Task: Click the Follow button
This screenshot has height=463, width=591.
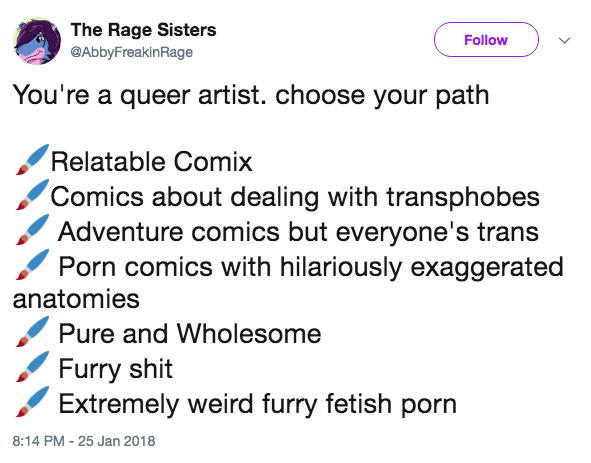Action: click(x=486, y=40)
